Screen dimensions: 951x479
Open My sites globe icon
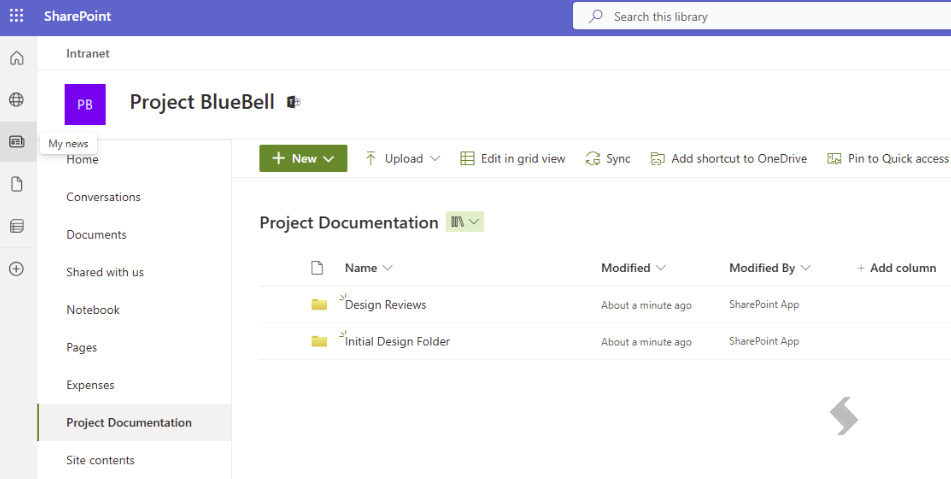tap(17, 99)
